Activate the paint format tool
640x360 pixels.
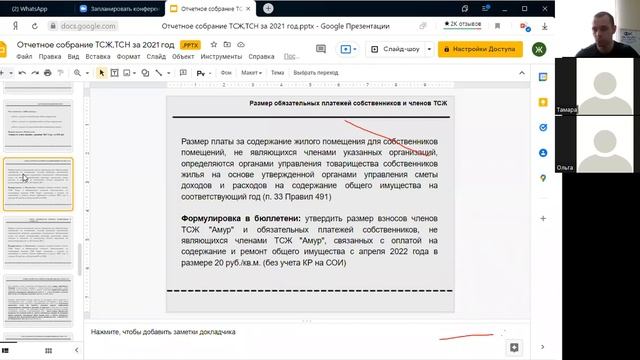[60, 73]
